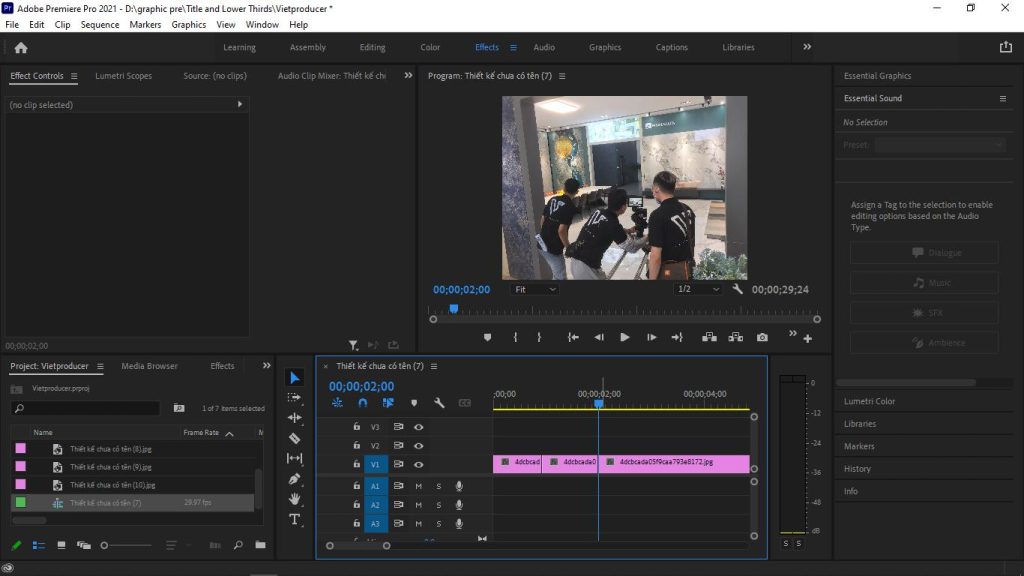This screenshot has height=576, width=1024.
Task: Open the 1/2 playback resolution dropdown
Action: click(x=698, y=289)
